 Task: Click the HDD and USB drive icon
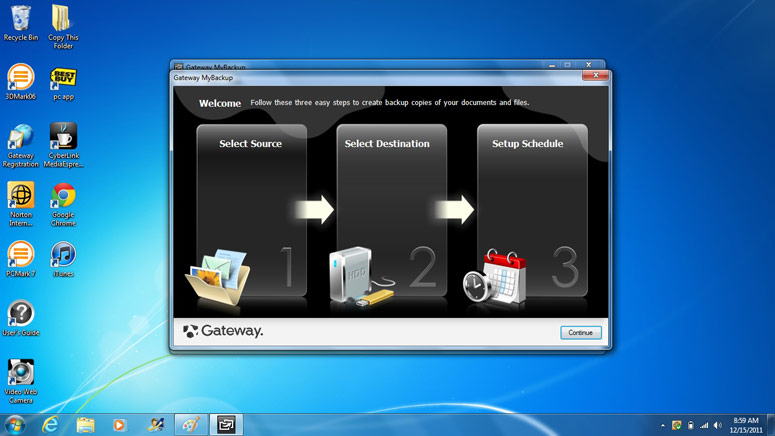361,276
